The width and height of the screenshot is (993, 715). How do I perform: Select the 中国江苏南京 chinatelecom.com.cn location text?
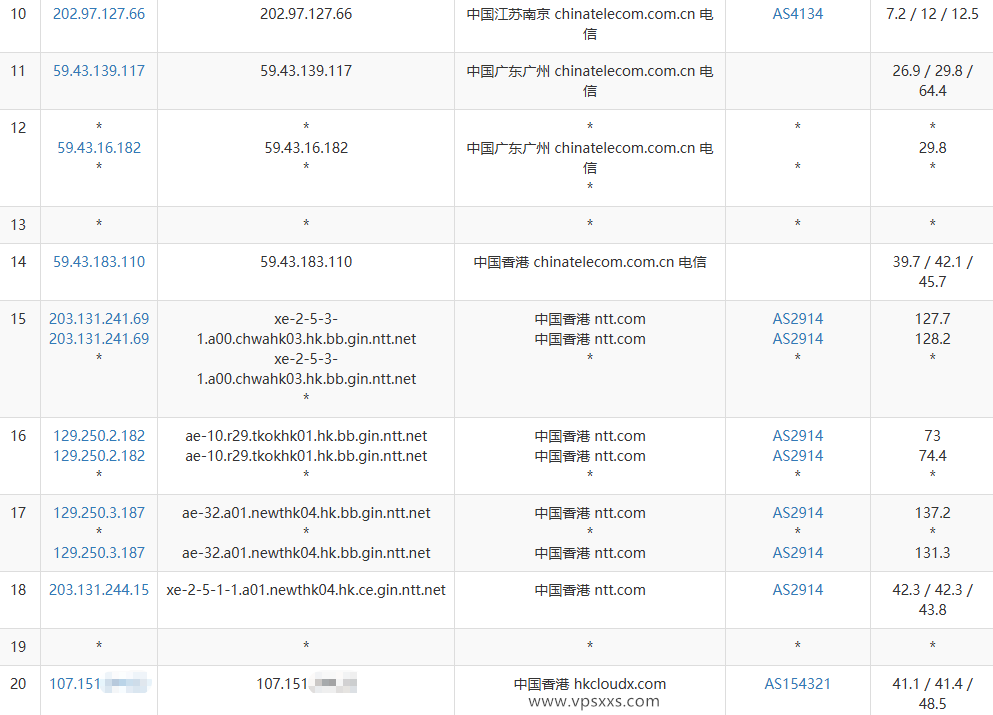590,23
